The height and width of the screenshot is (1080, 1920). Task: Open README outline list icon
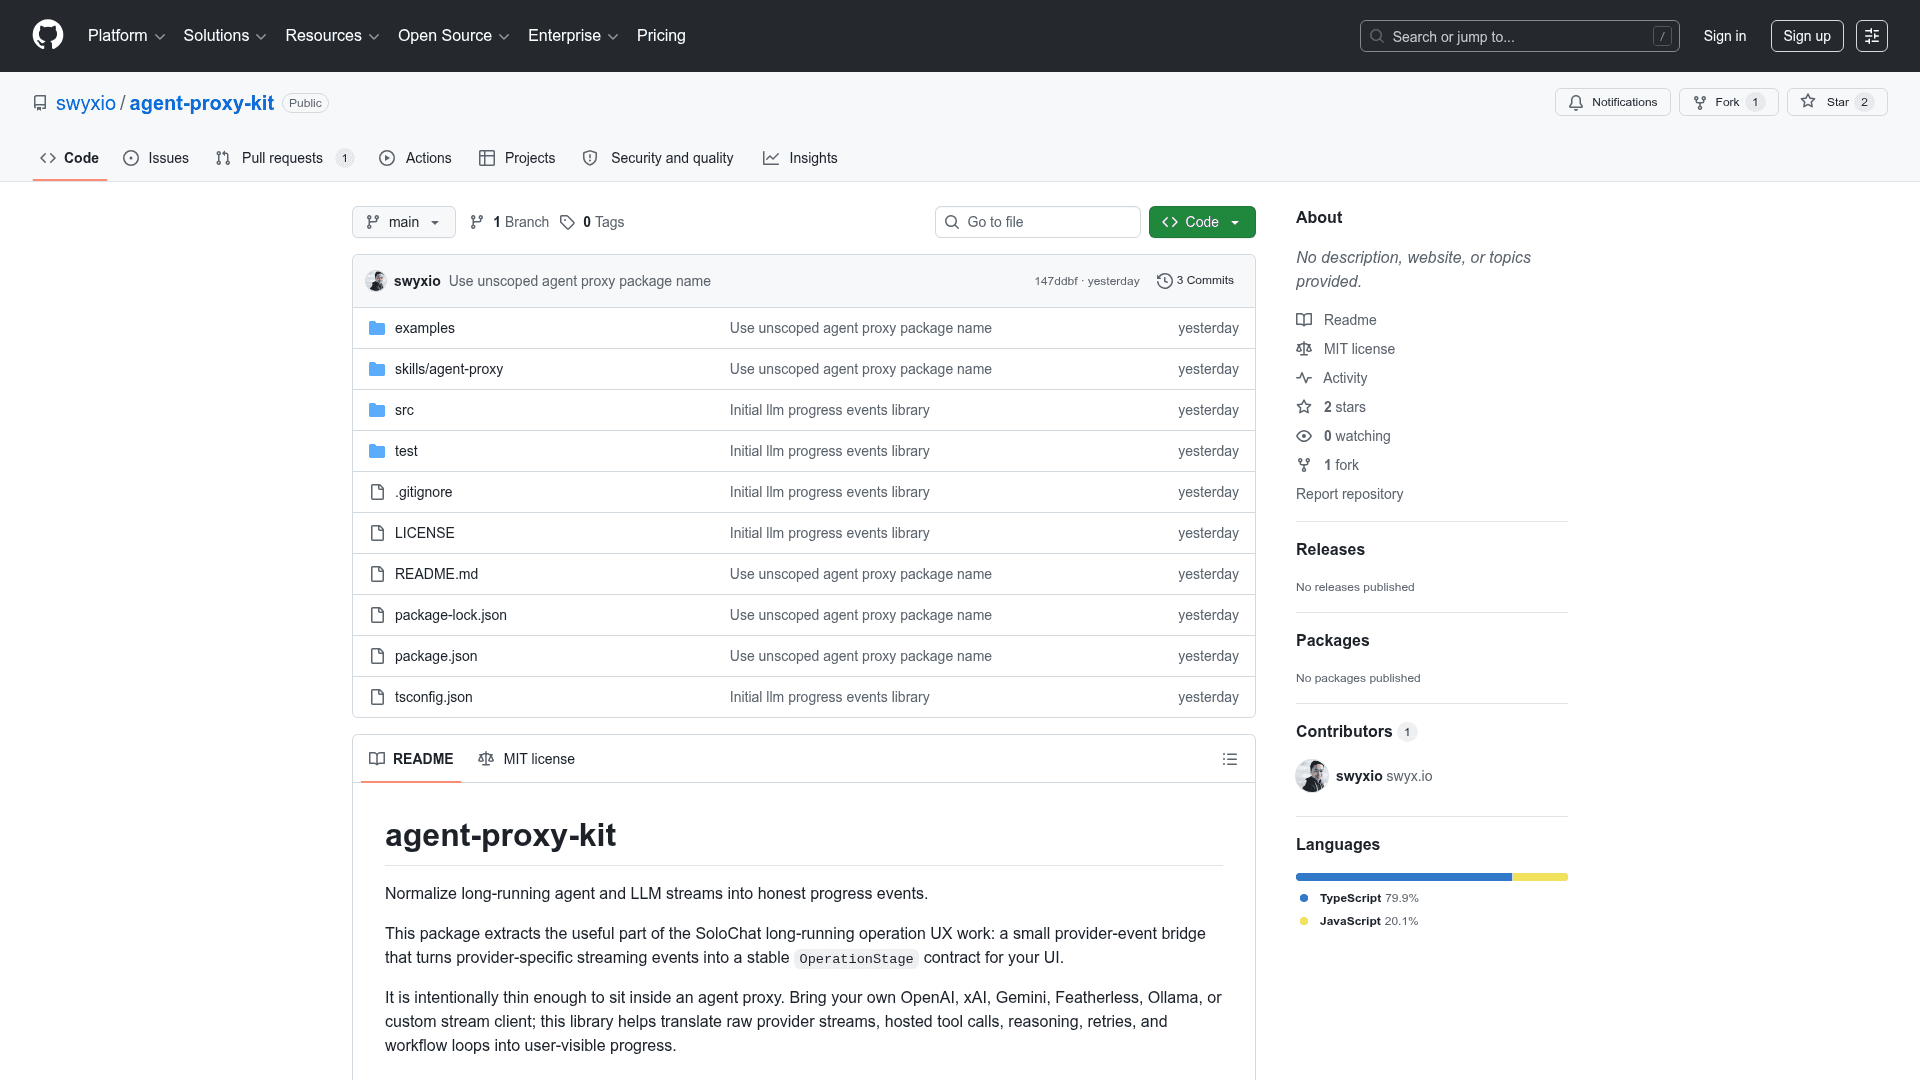[1230, 759]
